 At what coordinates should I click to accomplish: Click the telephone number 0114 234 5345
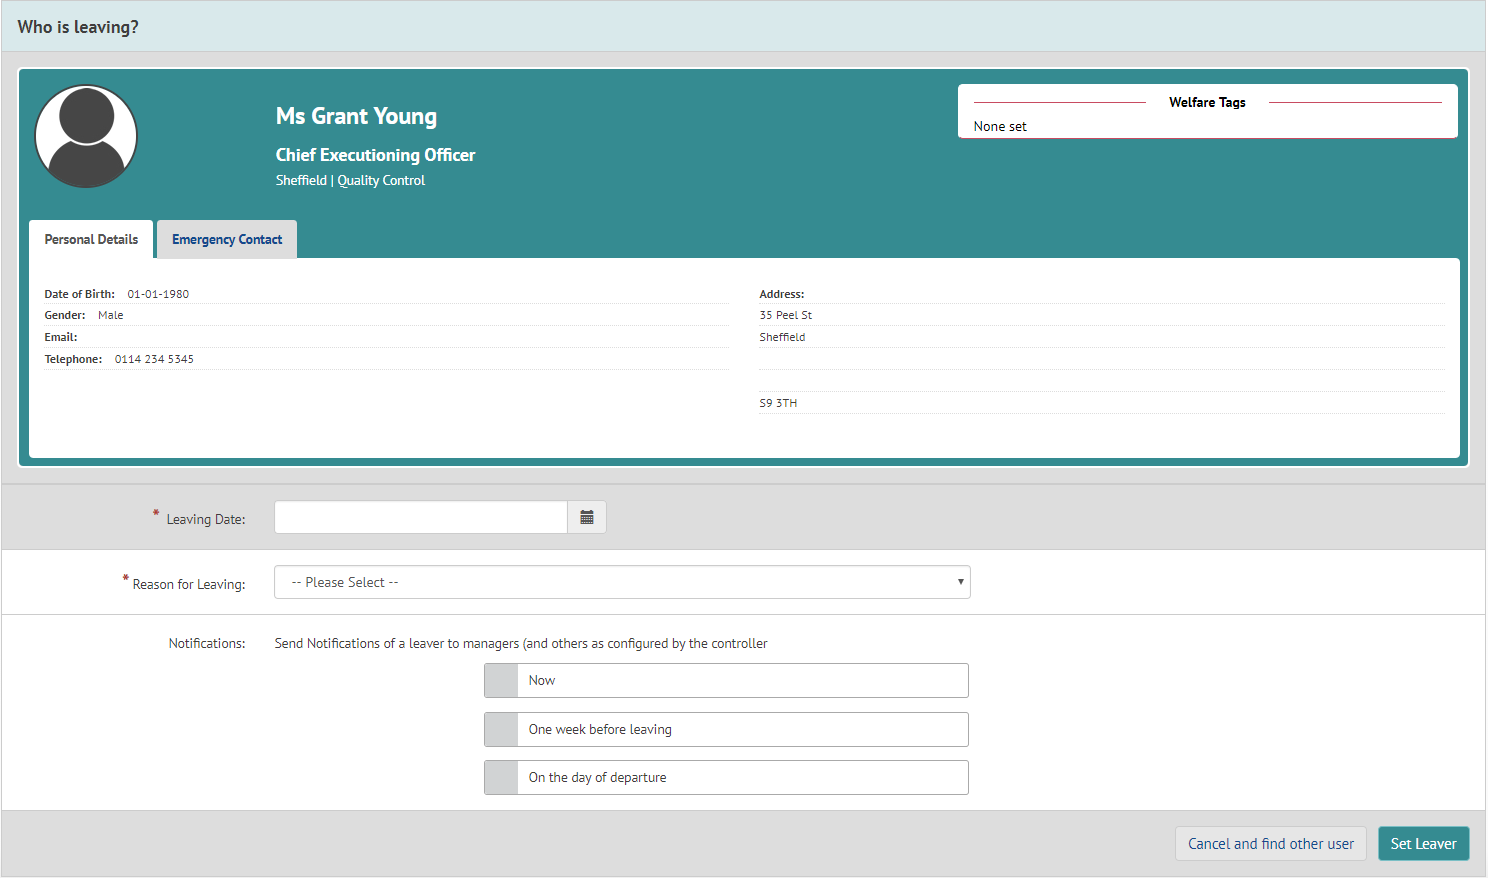click(x=154, y=358)
